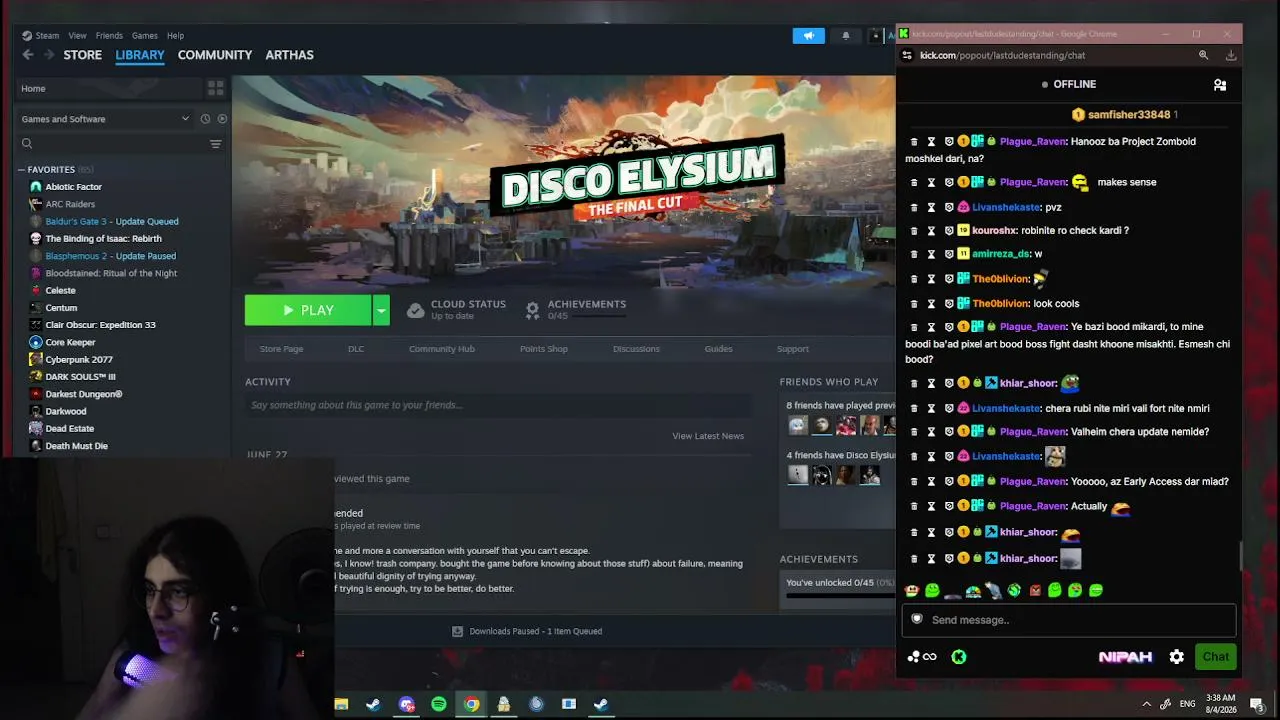Image resolution: width=1280 pixels, height=720 pixels.
Task: Click View Latest News
Action: [708, 436]
